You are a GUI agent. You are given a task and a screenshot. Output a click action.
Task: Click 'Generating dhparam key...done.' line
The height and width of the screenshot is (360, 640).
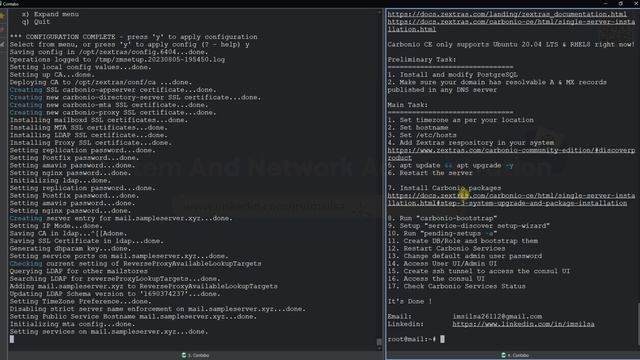pyautogui.click(x=71, y=249)
